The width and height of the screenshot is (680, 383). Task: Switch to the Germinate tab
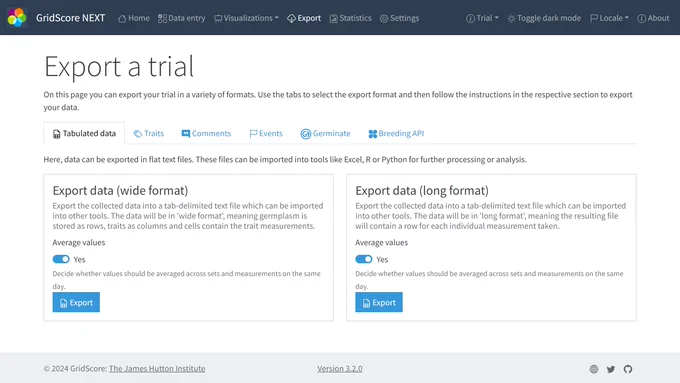(x=325, y=133)
